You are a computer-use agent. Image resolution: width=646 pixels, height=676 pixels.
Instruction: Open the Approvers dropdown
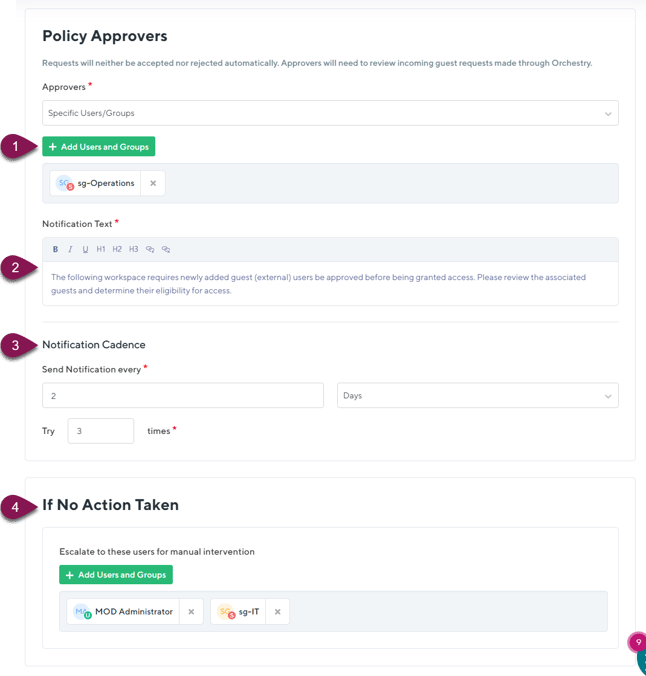pyautogui.click(x=330, y=113)
